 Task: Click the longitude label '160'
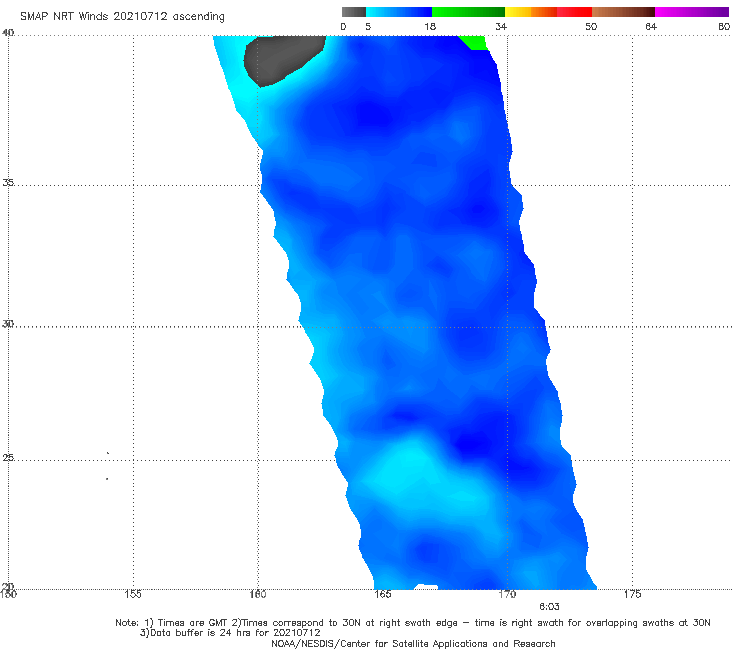(258, 594)
